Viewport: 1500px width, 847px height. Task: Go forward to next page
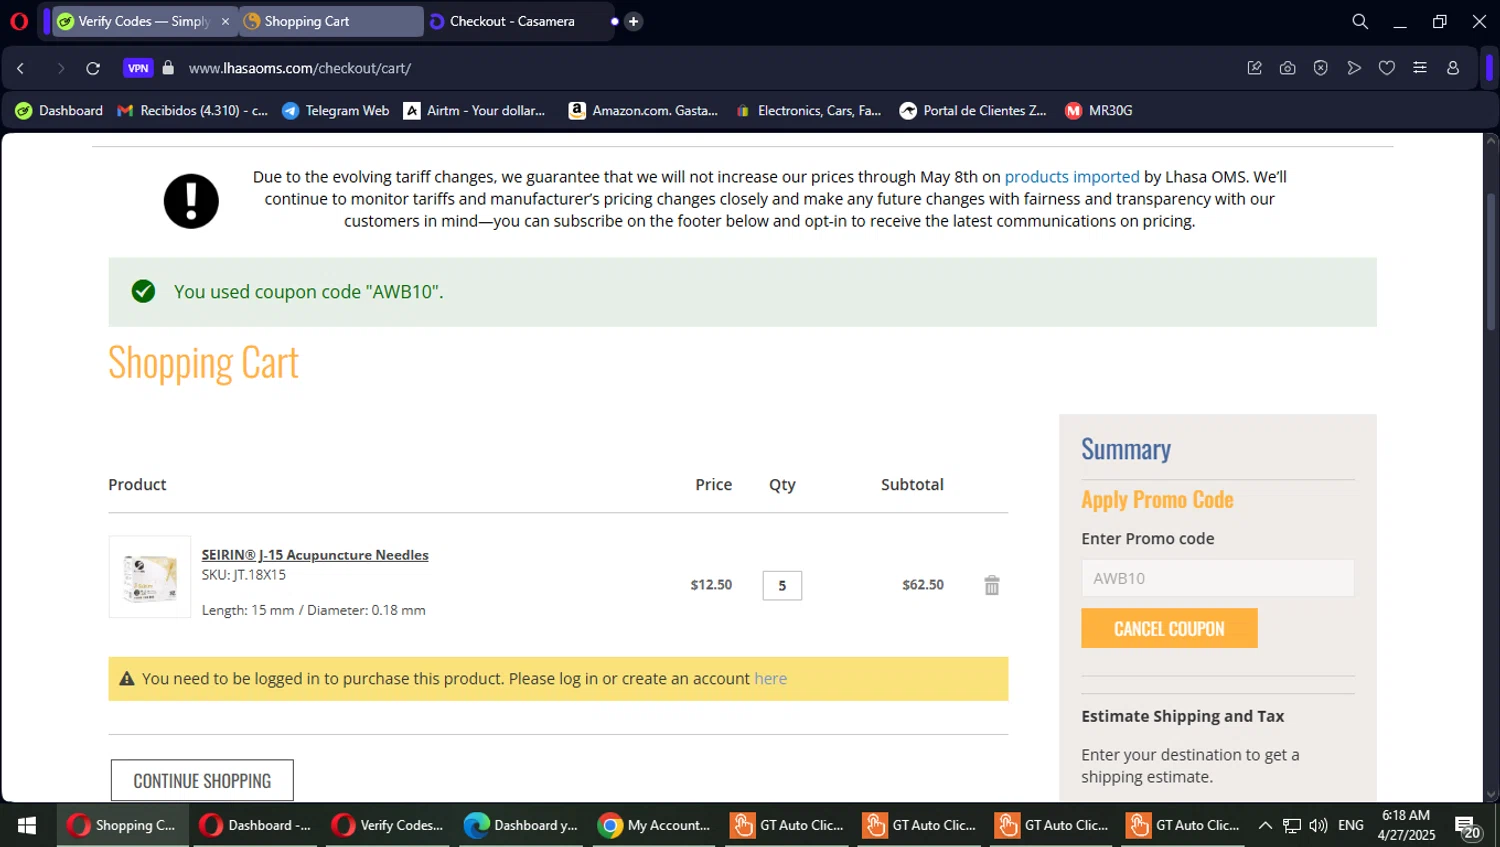[x=60, y=68]
